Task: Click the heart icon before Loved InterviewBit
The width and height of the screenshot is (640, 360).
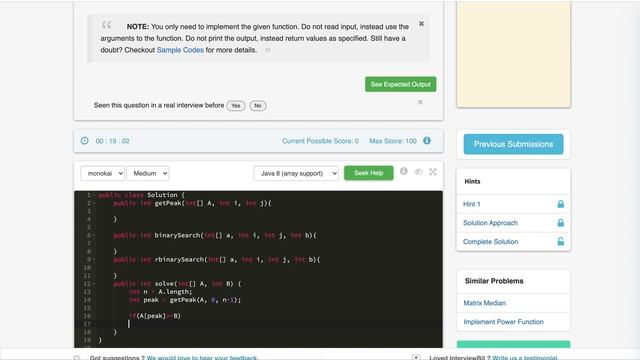Action: pos(416,358)
